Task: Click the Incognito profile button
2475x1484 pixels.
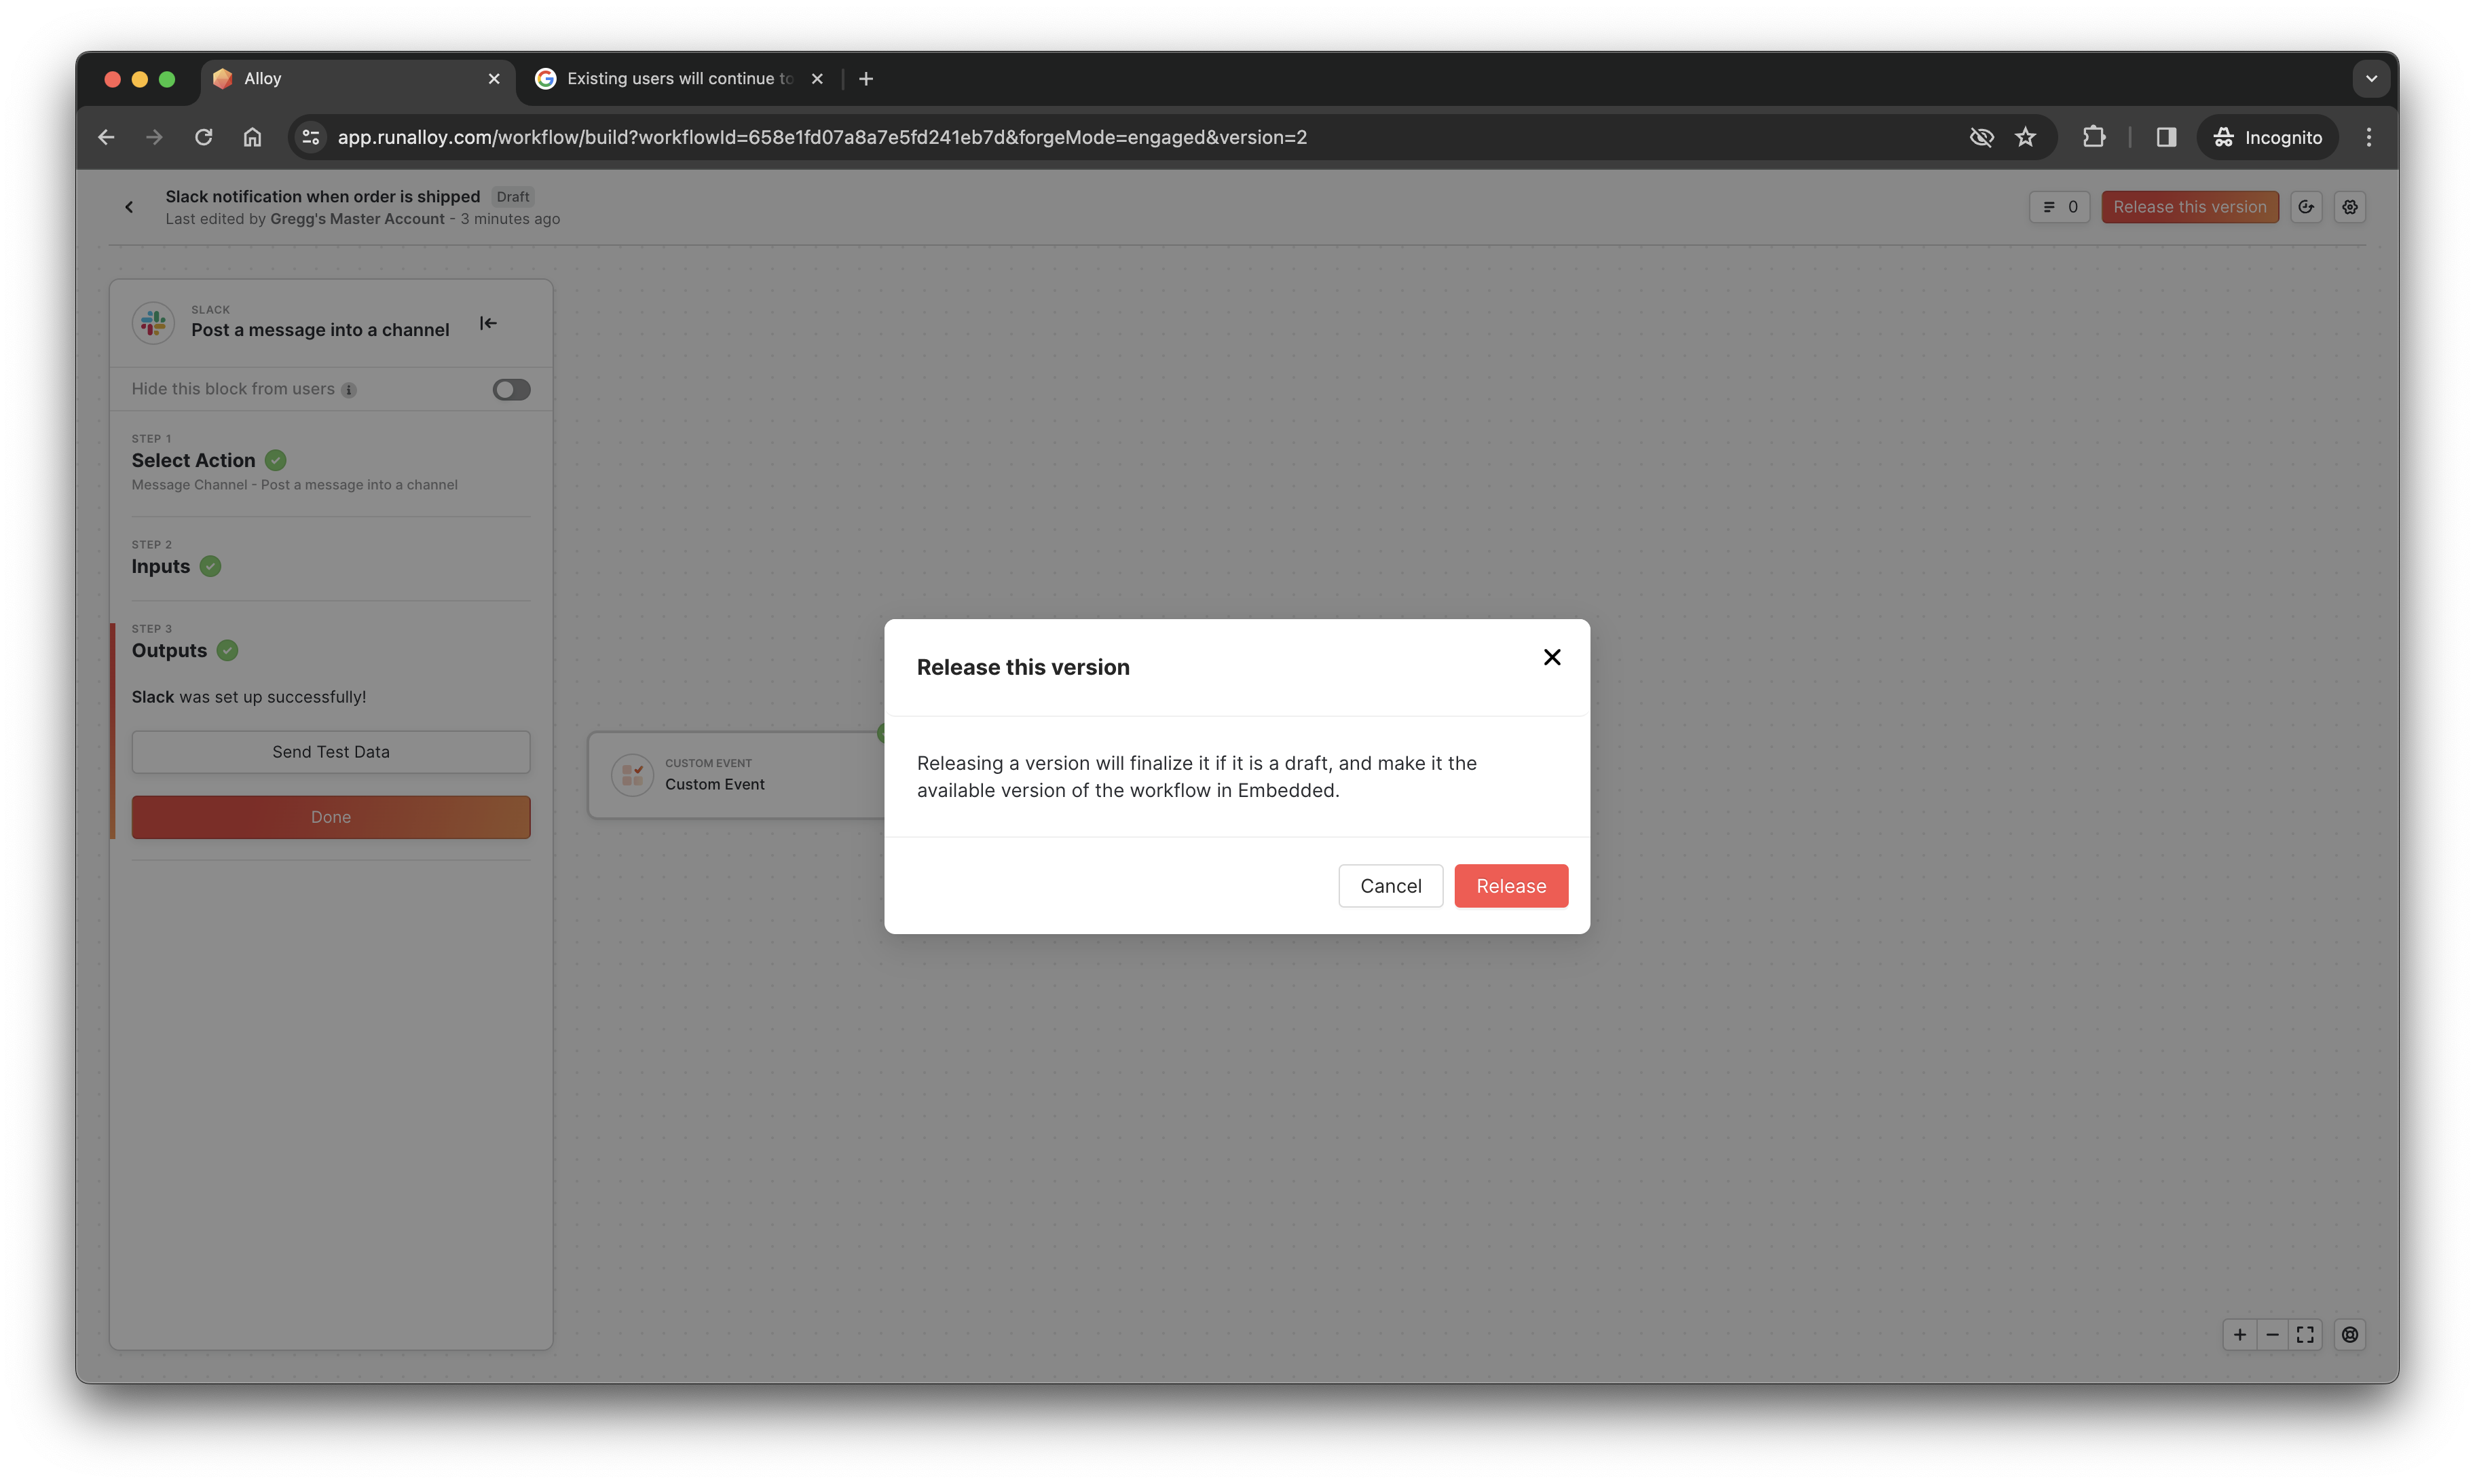Action: (x=2267, y=137)
